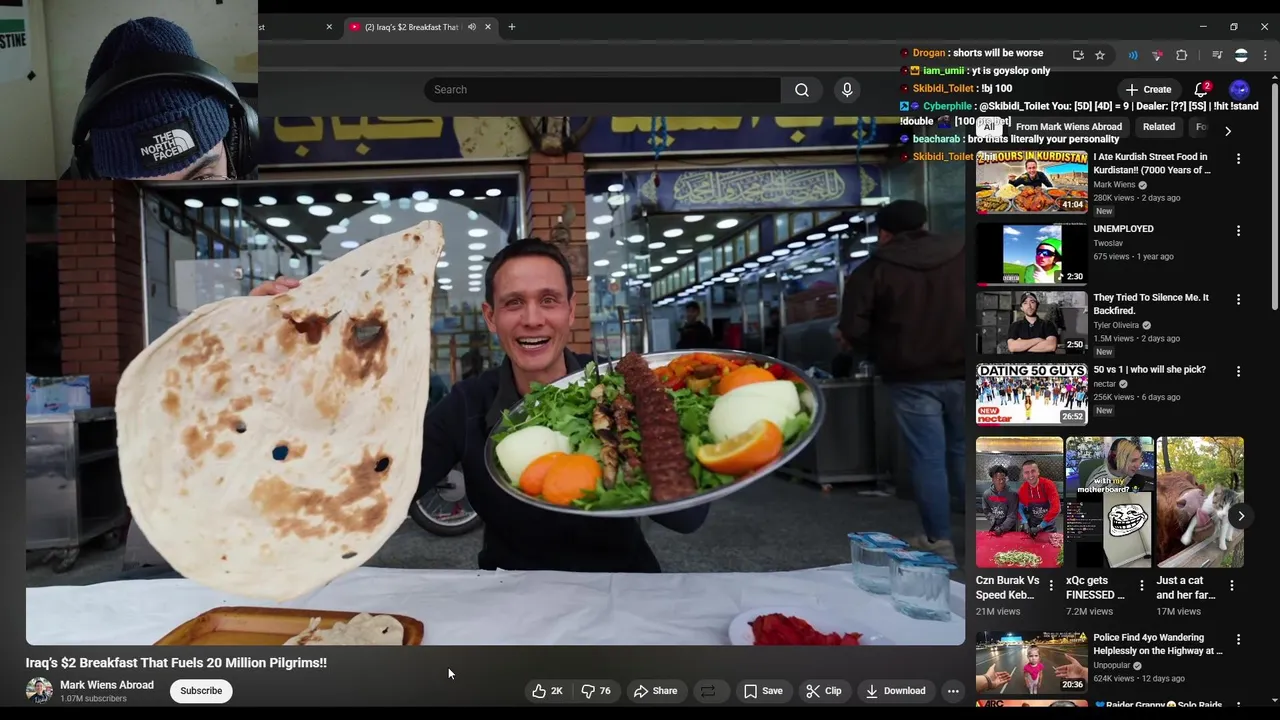Click the loop/repeat icon button
Image resolution: width=1280 pixels, height=720 pixels.
click(x=708, y=691)
